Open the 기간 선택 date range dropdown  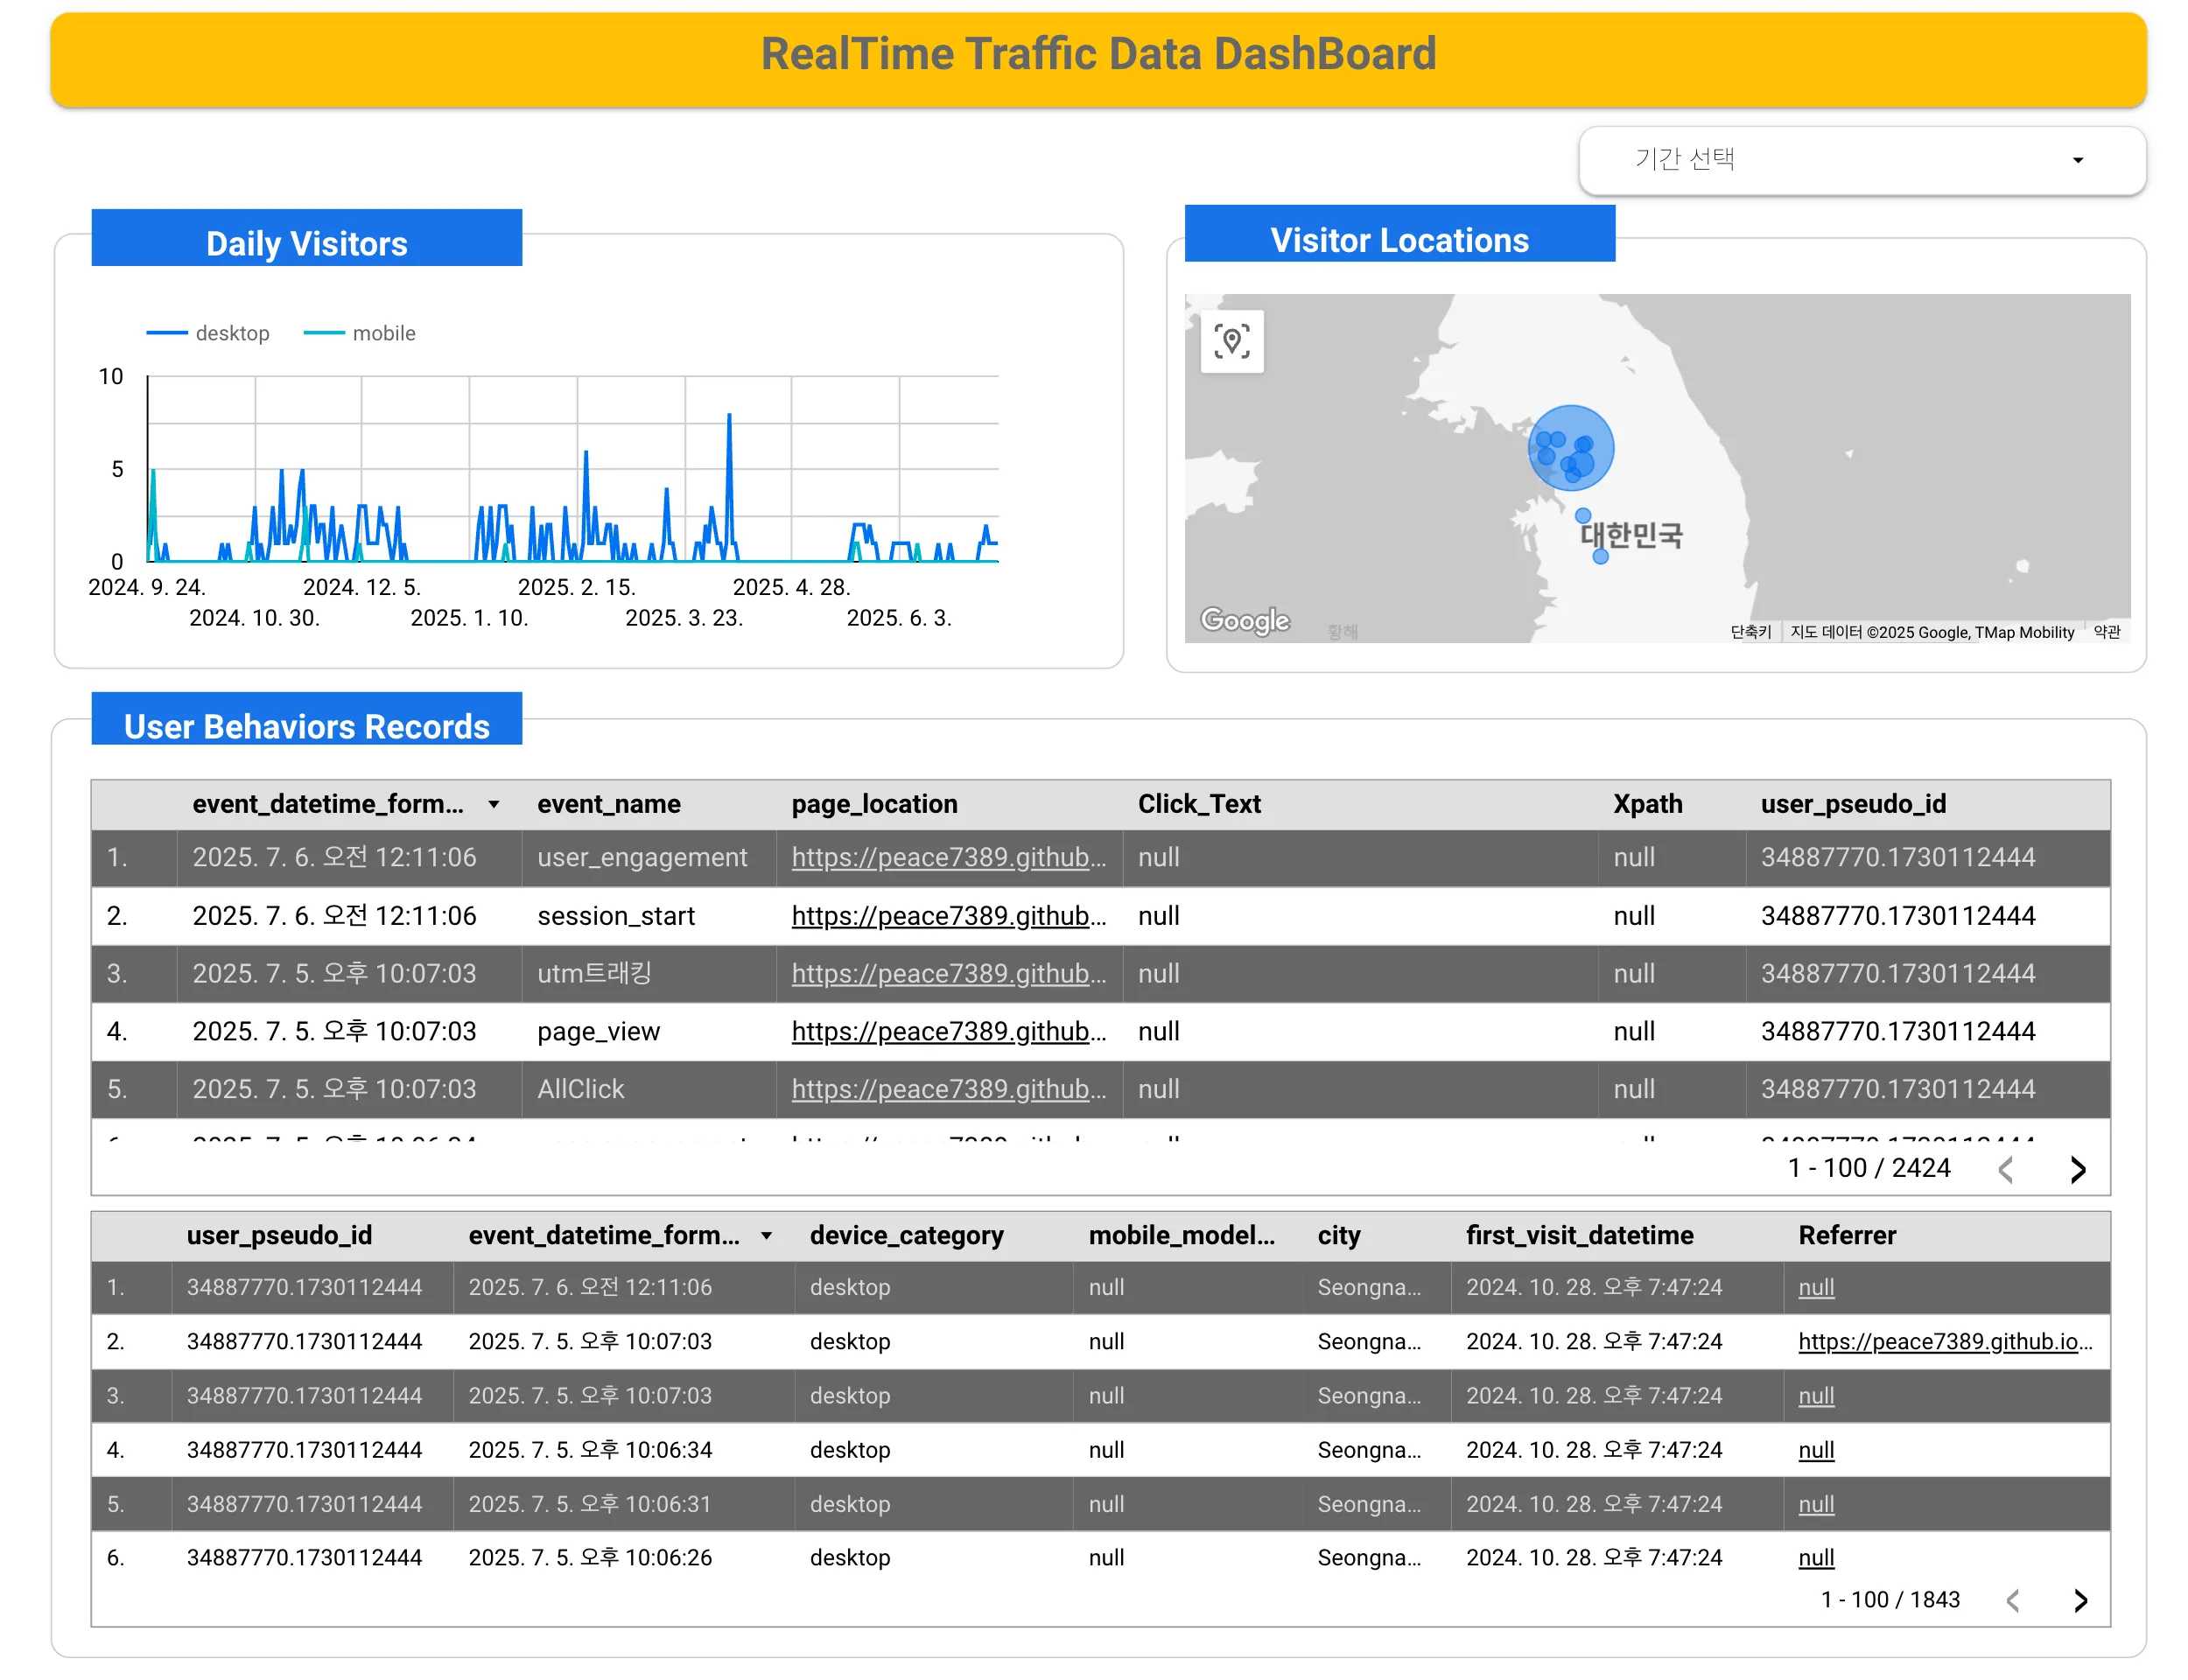1861,160
